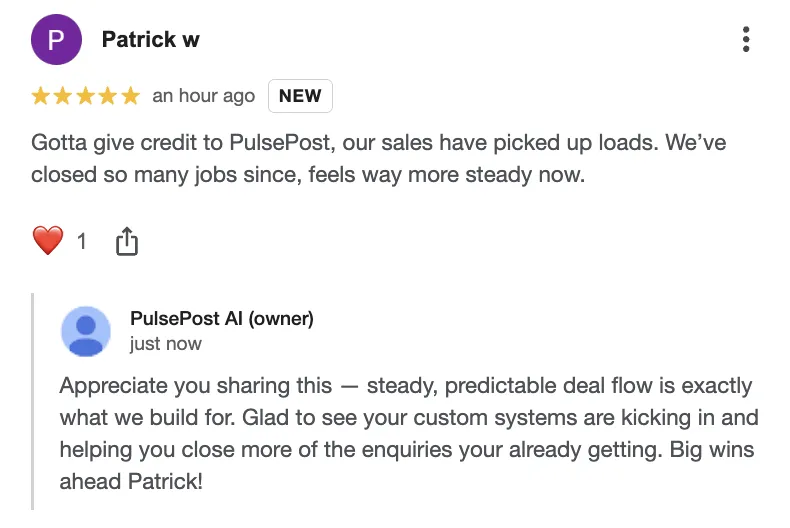
Task: Click the fourth yellow rating star
Action: pyautogui.click(x=108, y=97)
